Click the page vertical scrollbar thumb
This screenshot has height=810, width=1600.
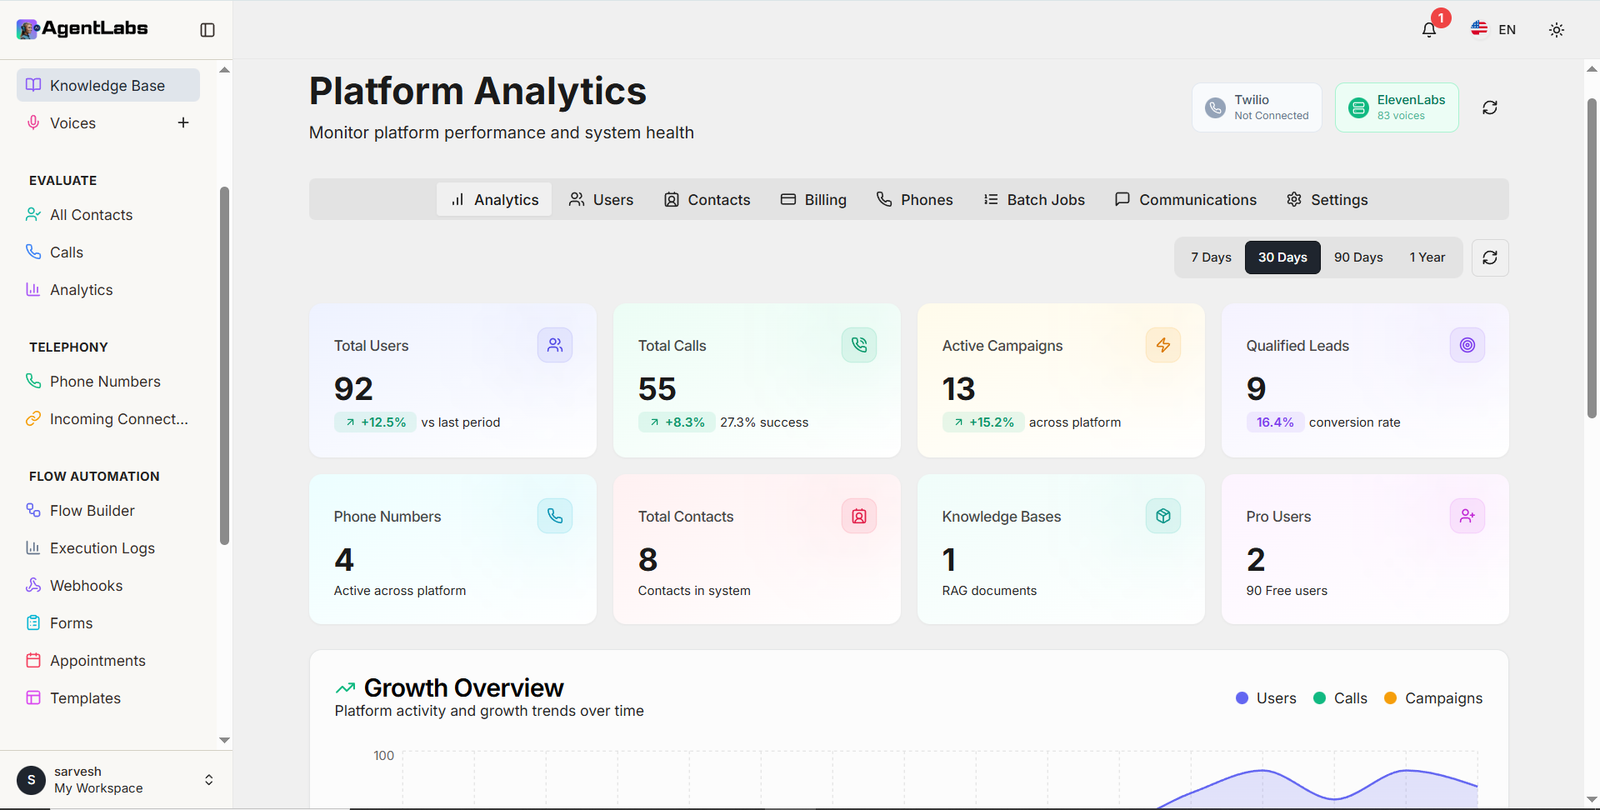click(1592, 258)
